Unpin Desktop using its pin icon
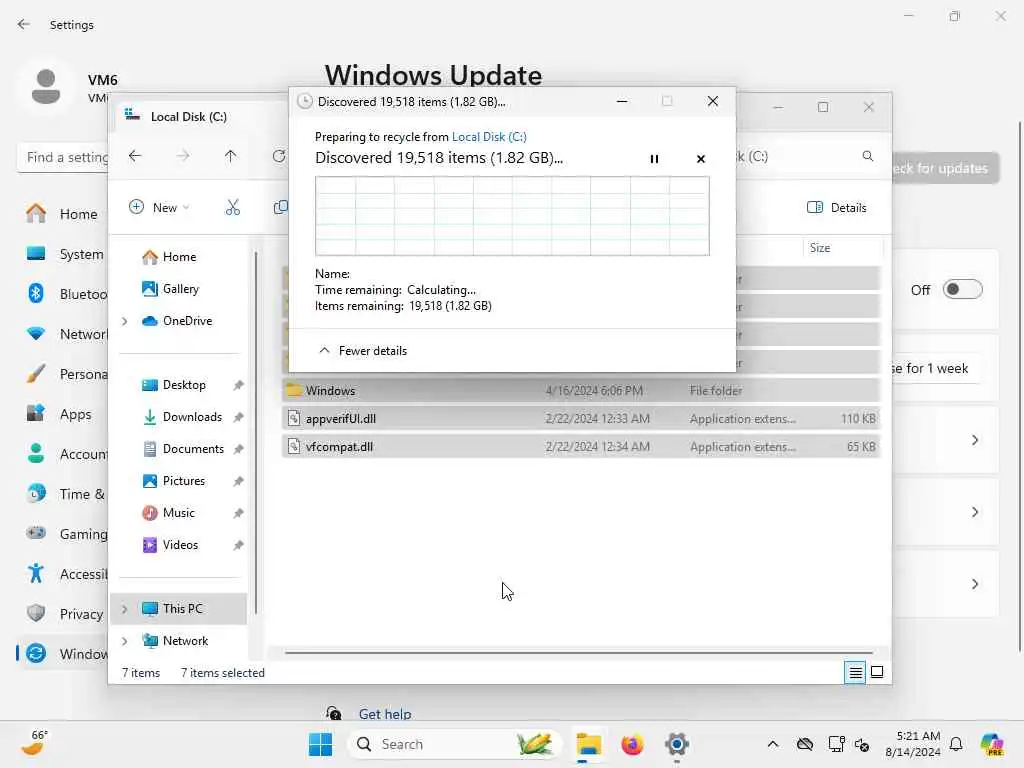The image size is (1024, 768). 238,385
